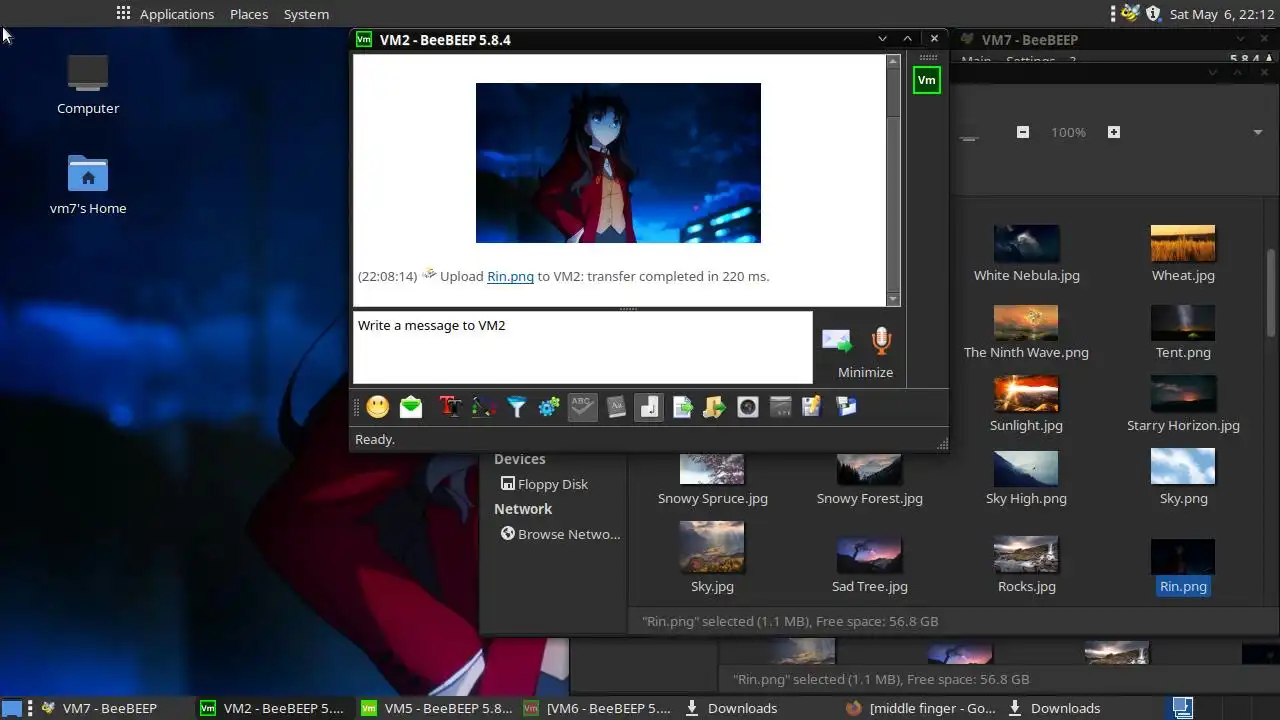
Task: Open the clock showing Sat May 6
Action: tap(1222, 14)
